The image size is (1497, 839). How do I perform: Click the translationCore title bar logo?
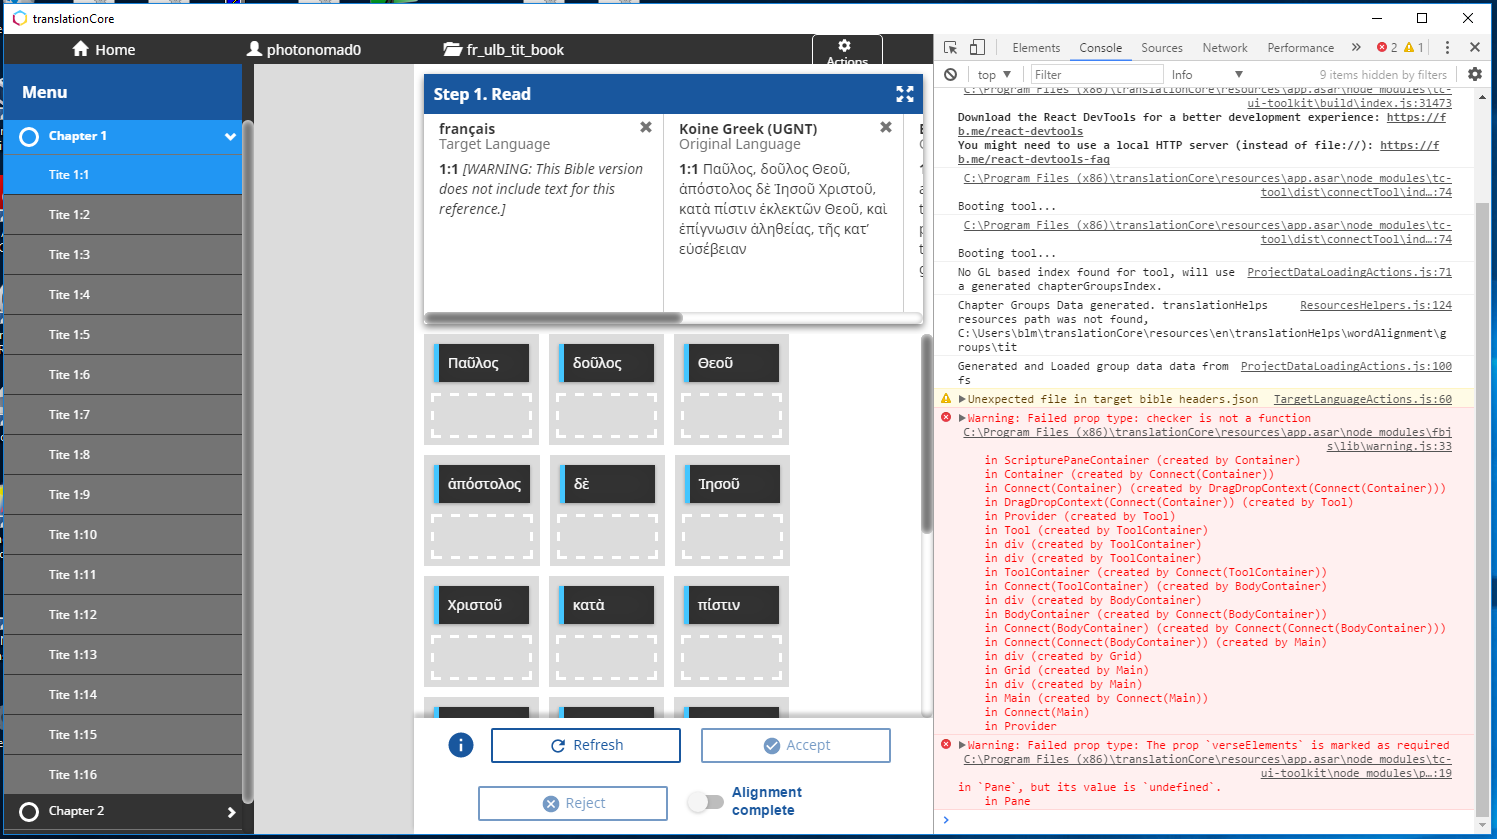pos(19,18)
